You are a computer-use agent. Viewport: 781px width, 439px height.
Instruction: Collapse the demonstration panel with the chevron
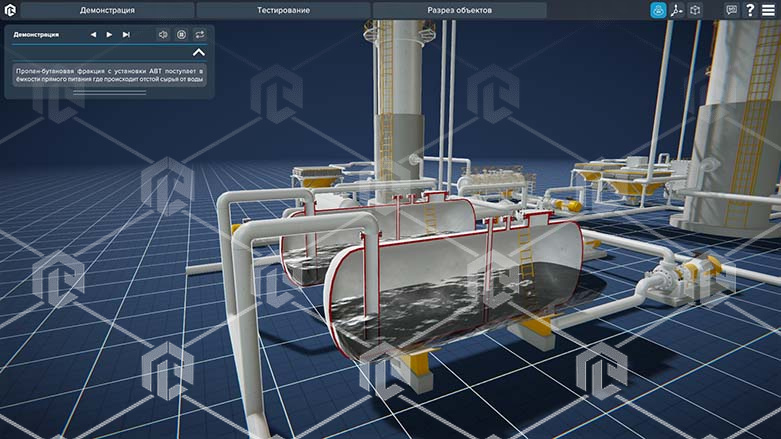[199, 52]
